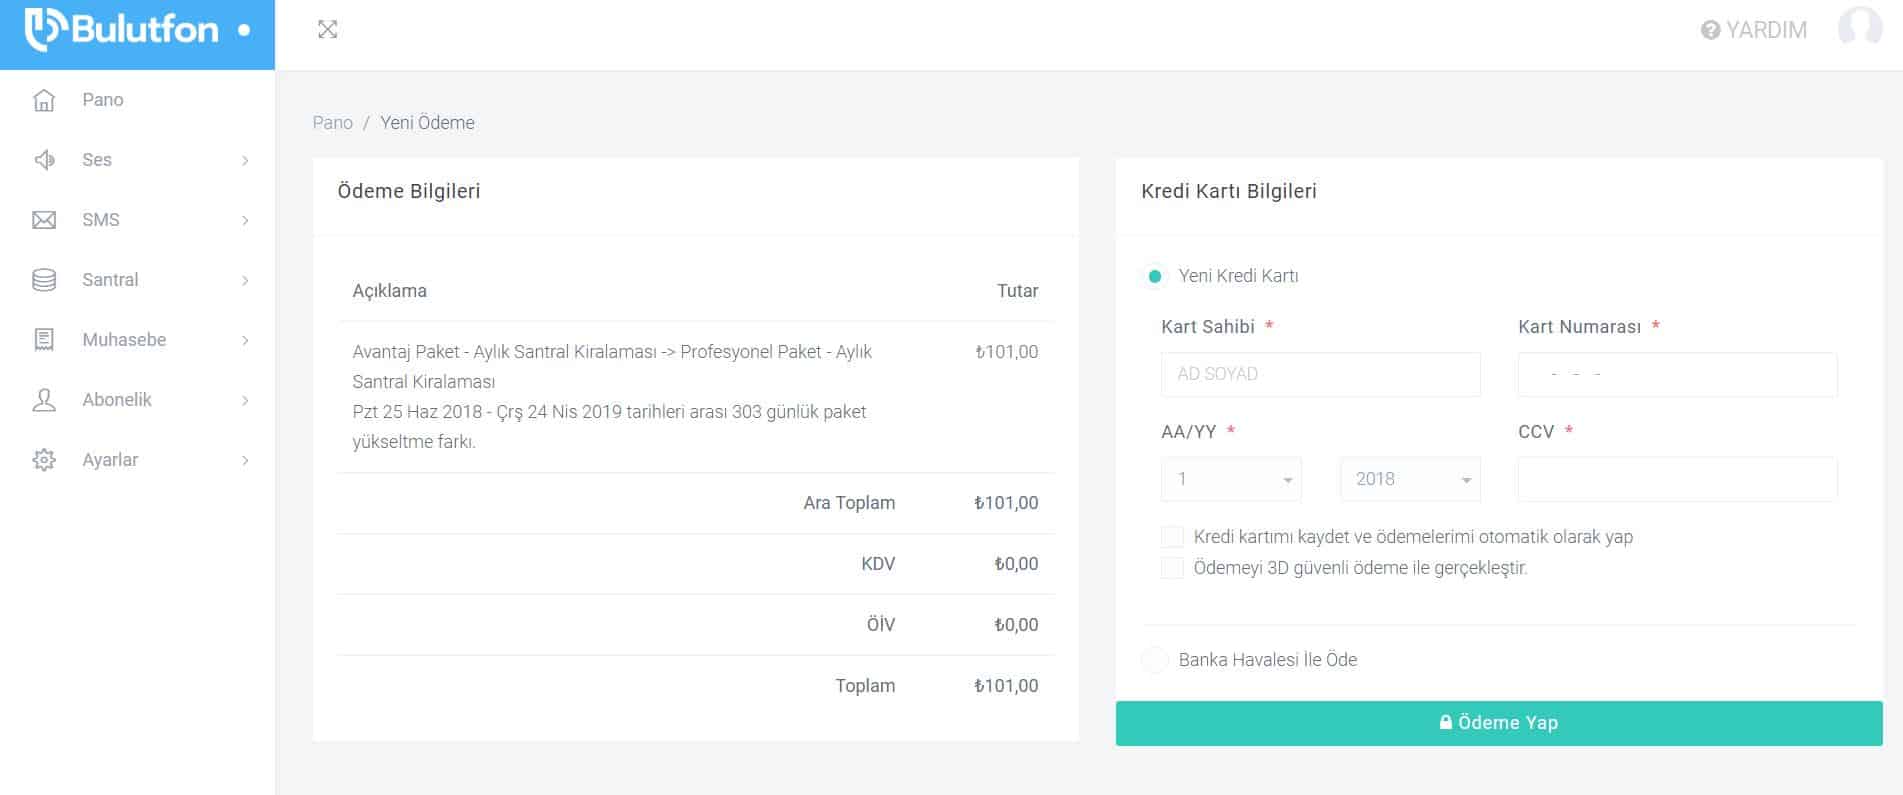Click the Tutar column header
Screen dimensions: 1903x795
[x=1017, y=291]
